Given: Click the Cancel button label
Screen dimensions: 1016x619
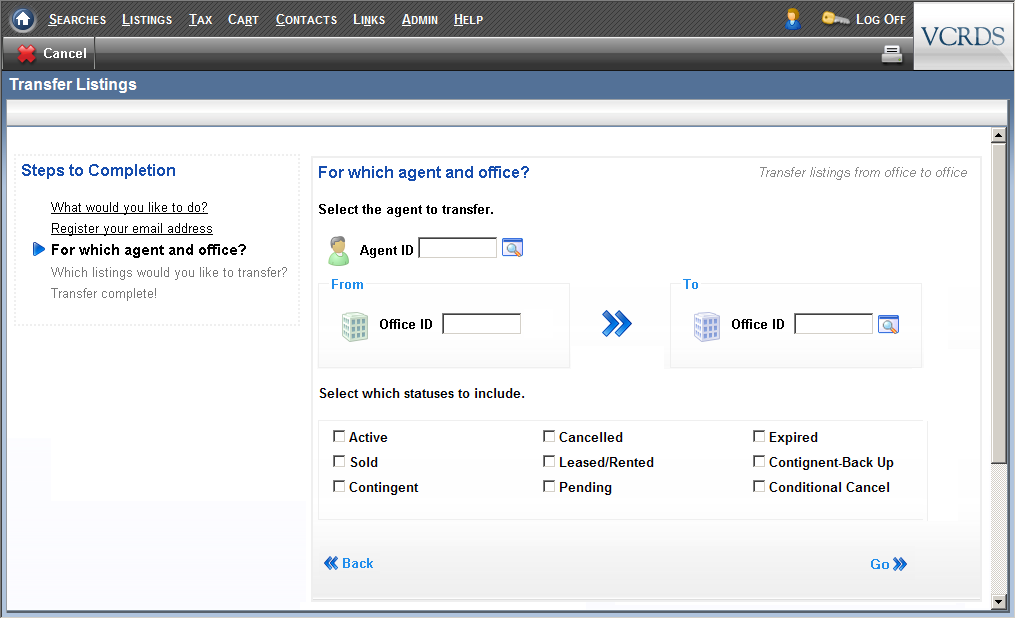Looking at the screenshot, I should (x=65, y=53).
